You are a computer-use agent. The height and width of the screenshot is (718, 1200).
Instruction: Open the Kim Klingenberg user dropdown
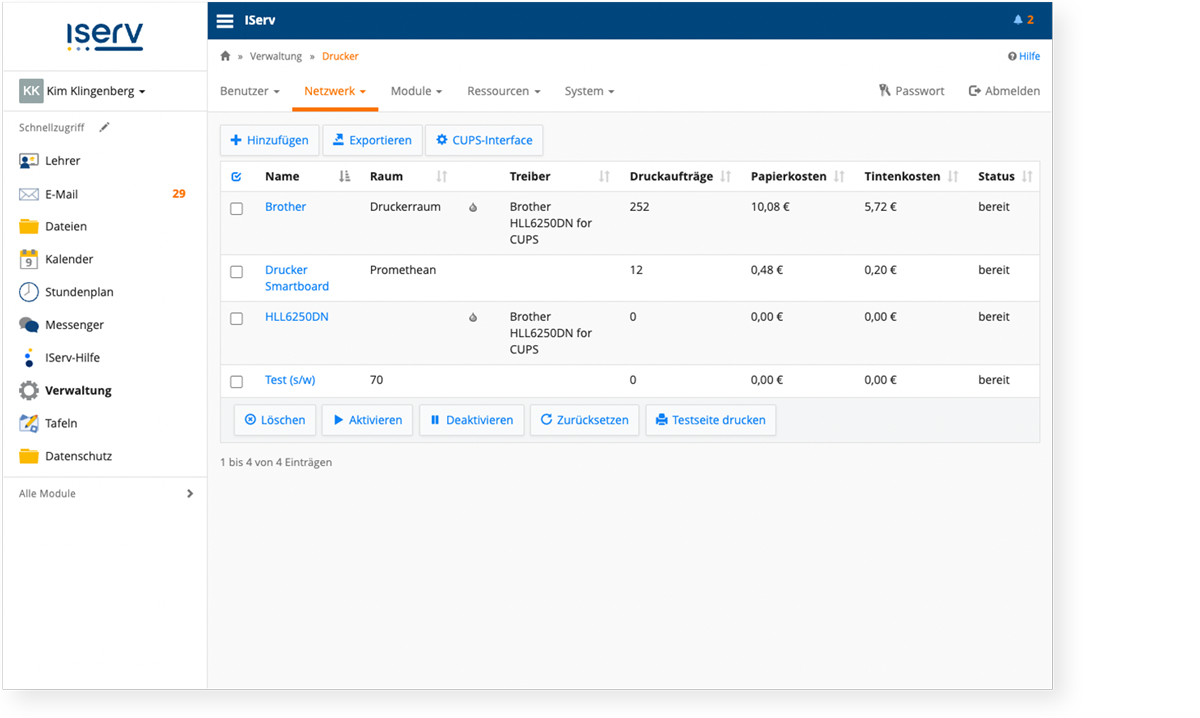click(96, 91)
